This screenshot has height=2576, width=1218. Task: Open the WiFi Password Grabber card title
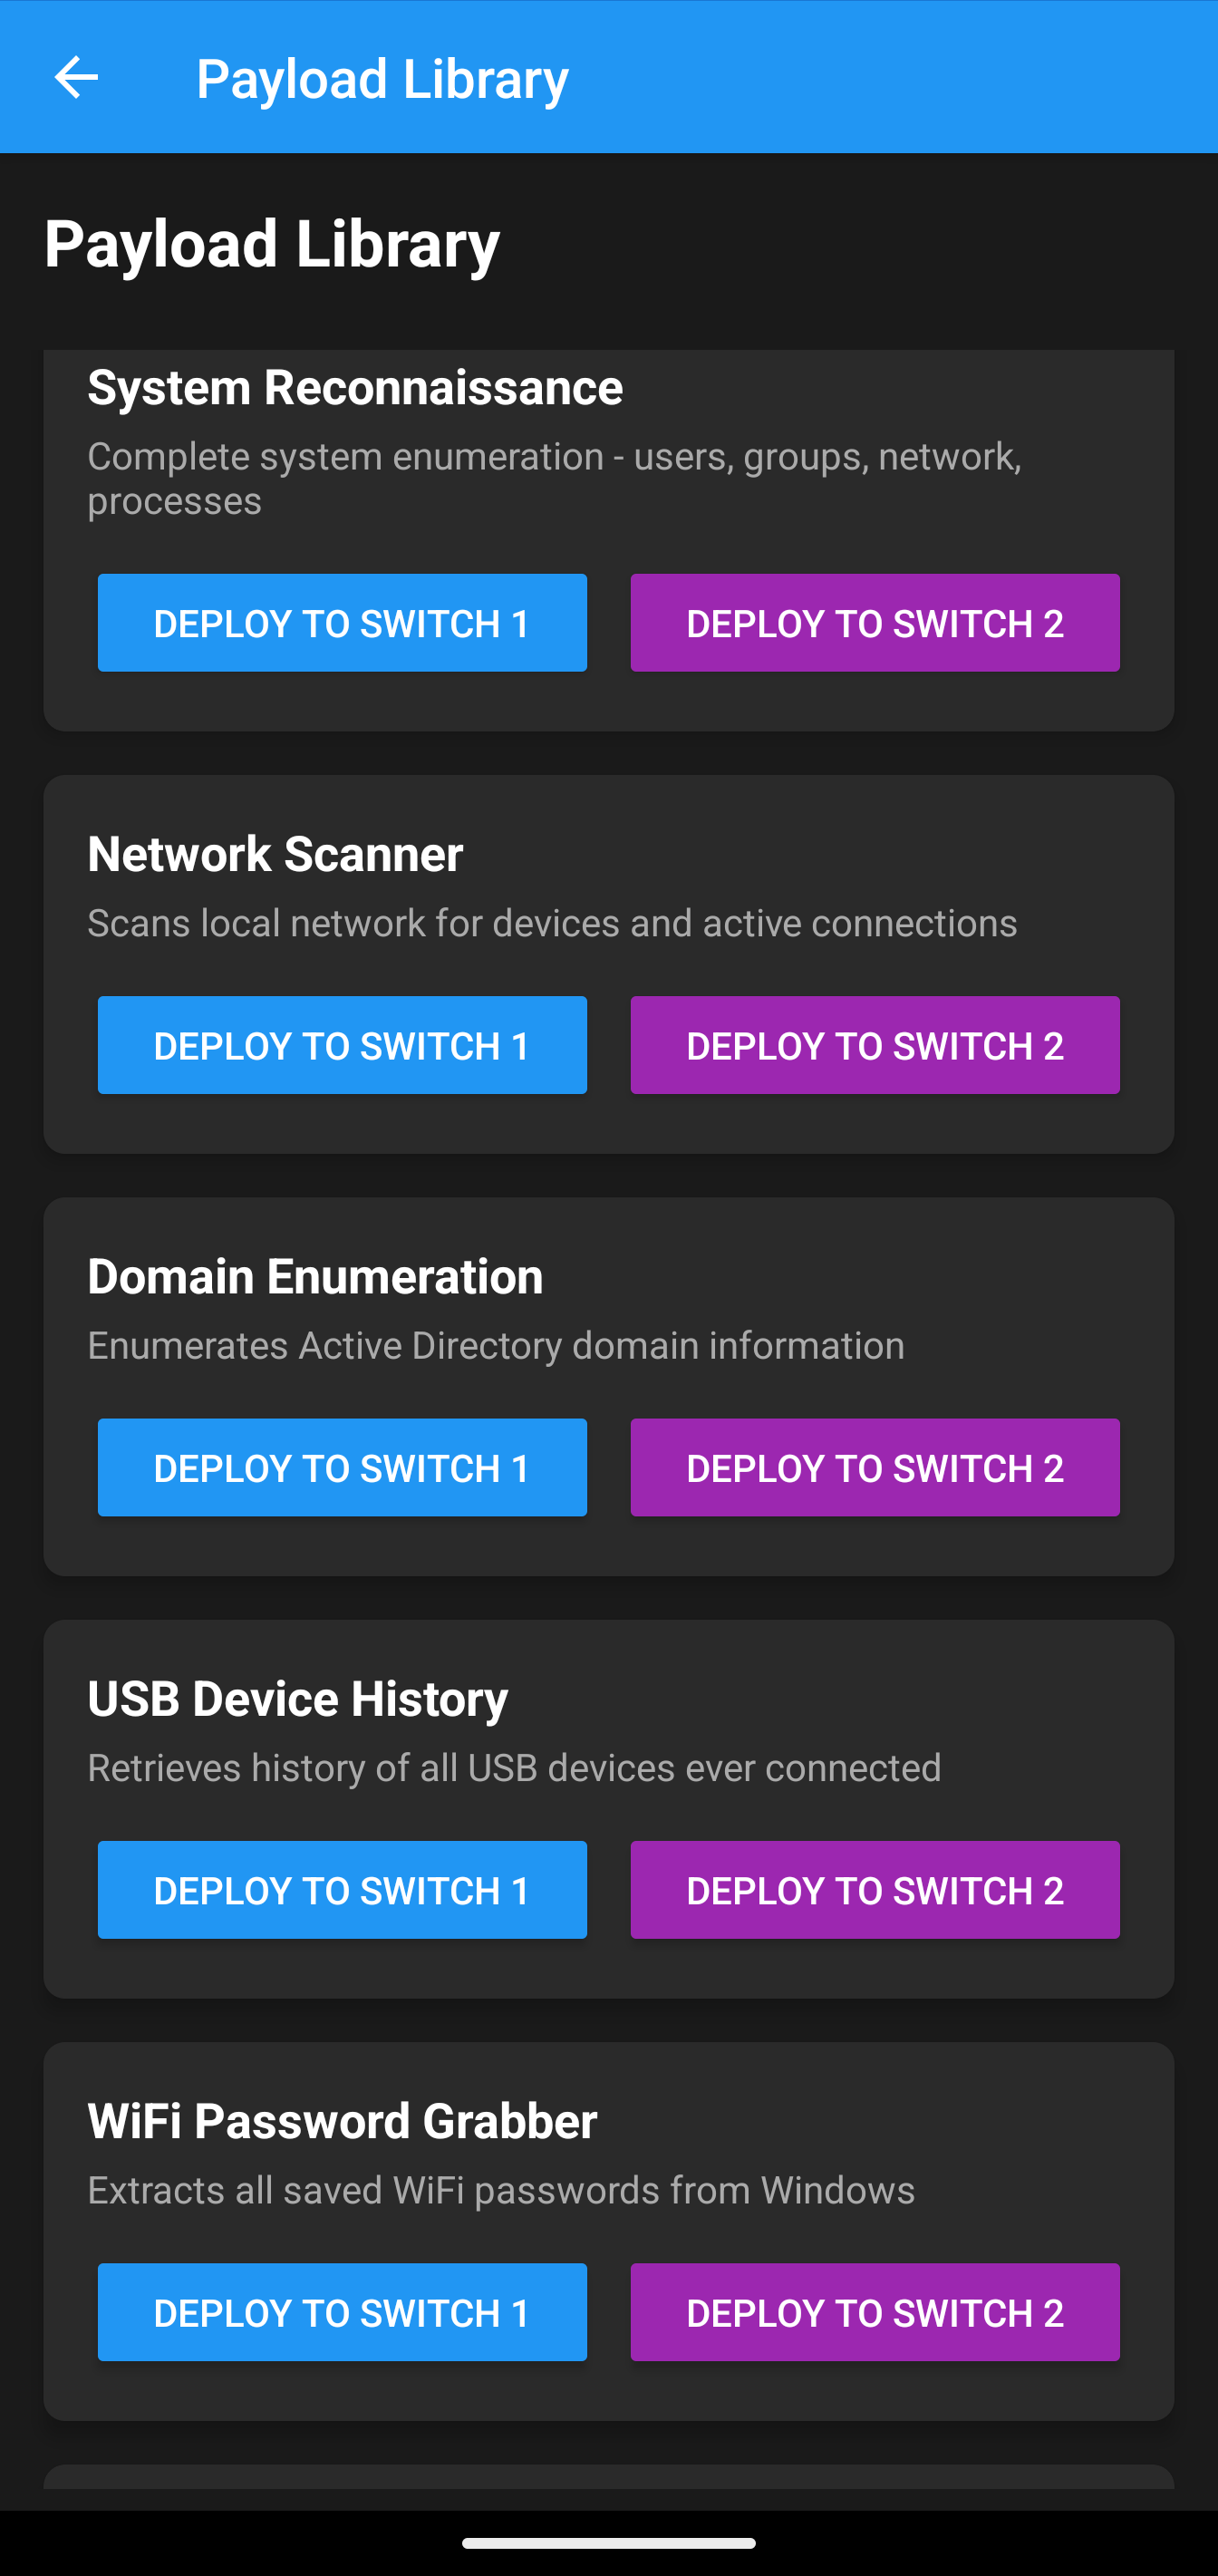point(342,2121)
